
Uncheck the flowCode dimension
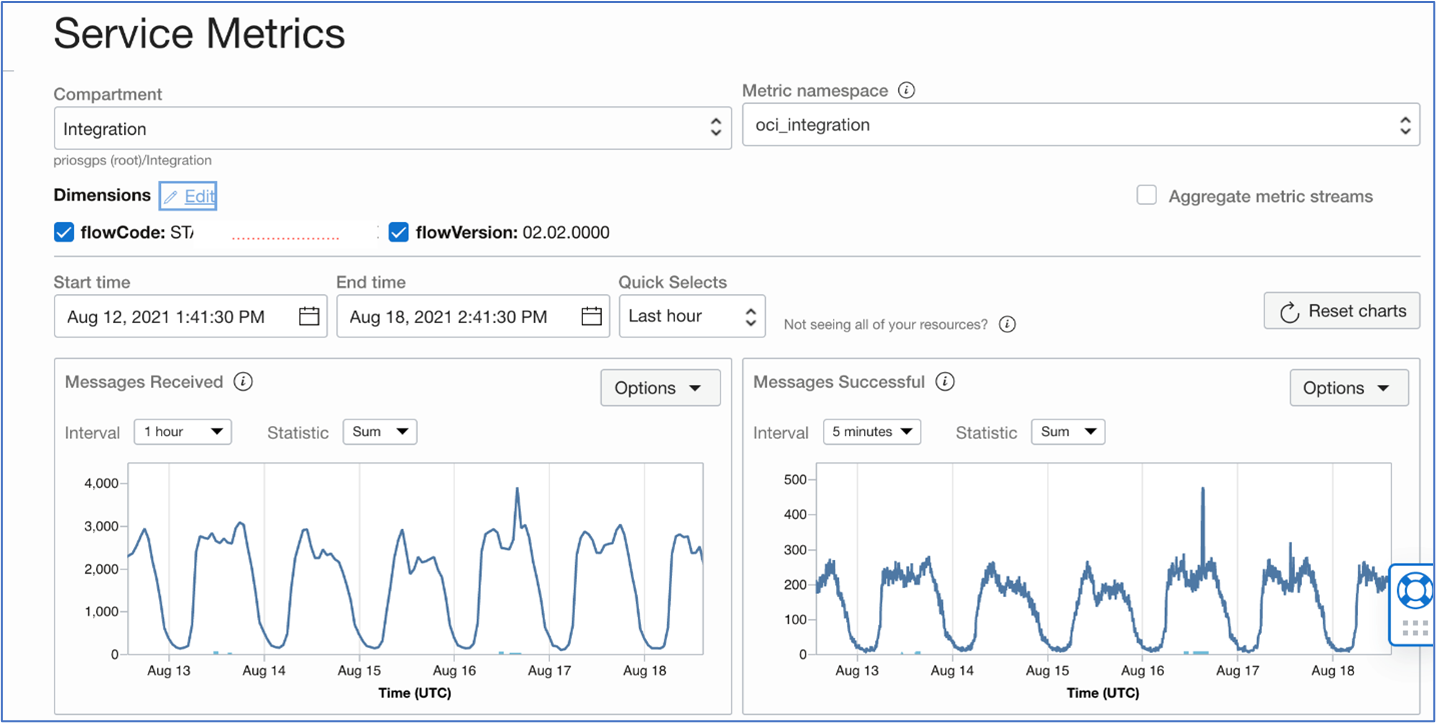[x=63, y=231]
